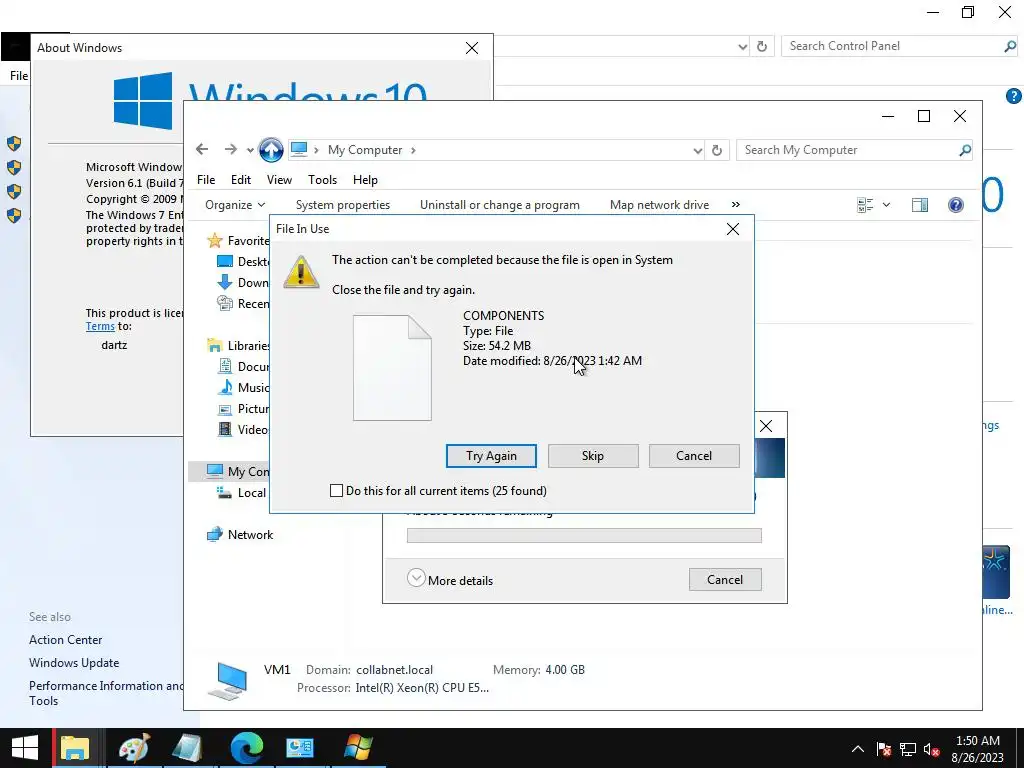The image size is (1024, 768).
Task: Click the Windows flag taskbar icon
Action: pyautogui.click(x=359, y=748)
